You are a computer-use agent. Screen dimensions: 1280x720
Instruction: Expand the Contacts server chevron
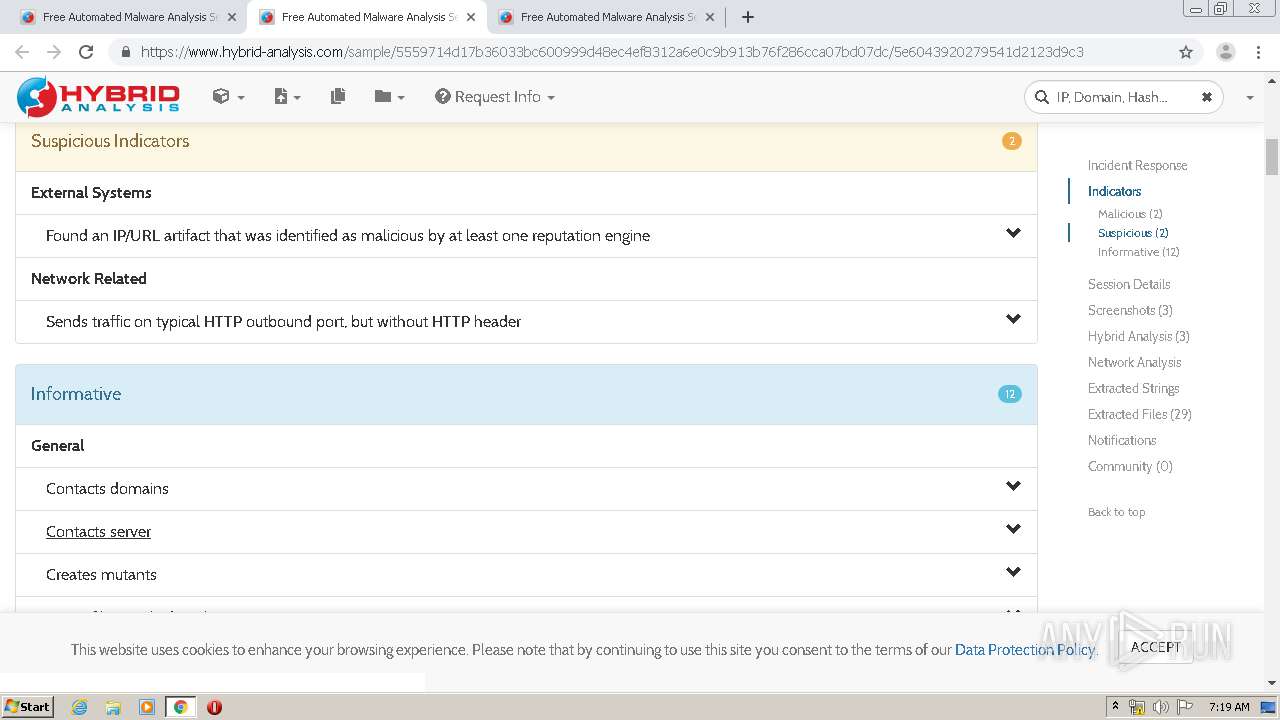[1013, 529]
